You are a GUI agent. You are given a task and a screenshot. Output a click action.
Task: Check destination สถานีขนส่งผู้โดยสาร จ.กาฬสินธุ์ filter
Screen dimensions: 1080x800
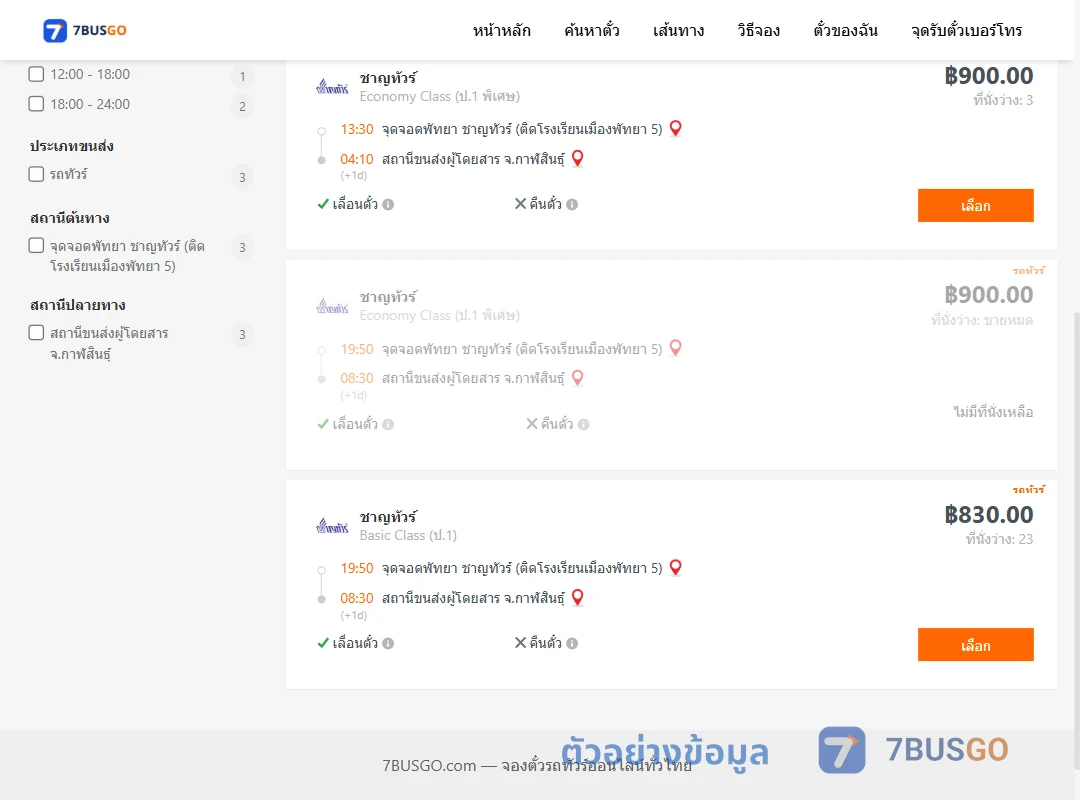(37, 332)
